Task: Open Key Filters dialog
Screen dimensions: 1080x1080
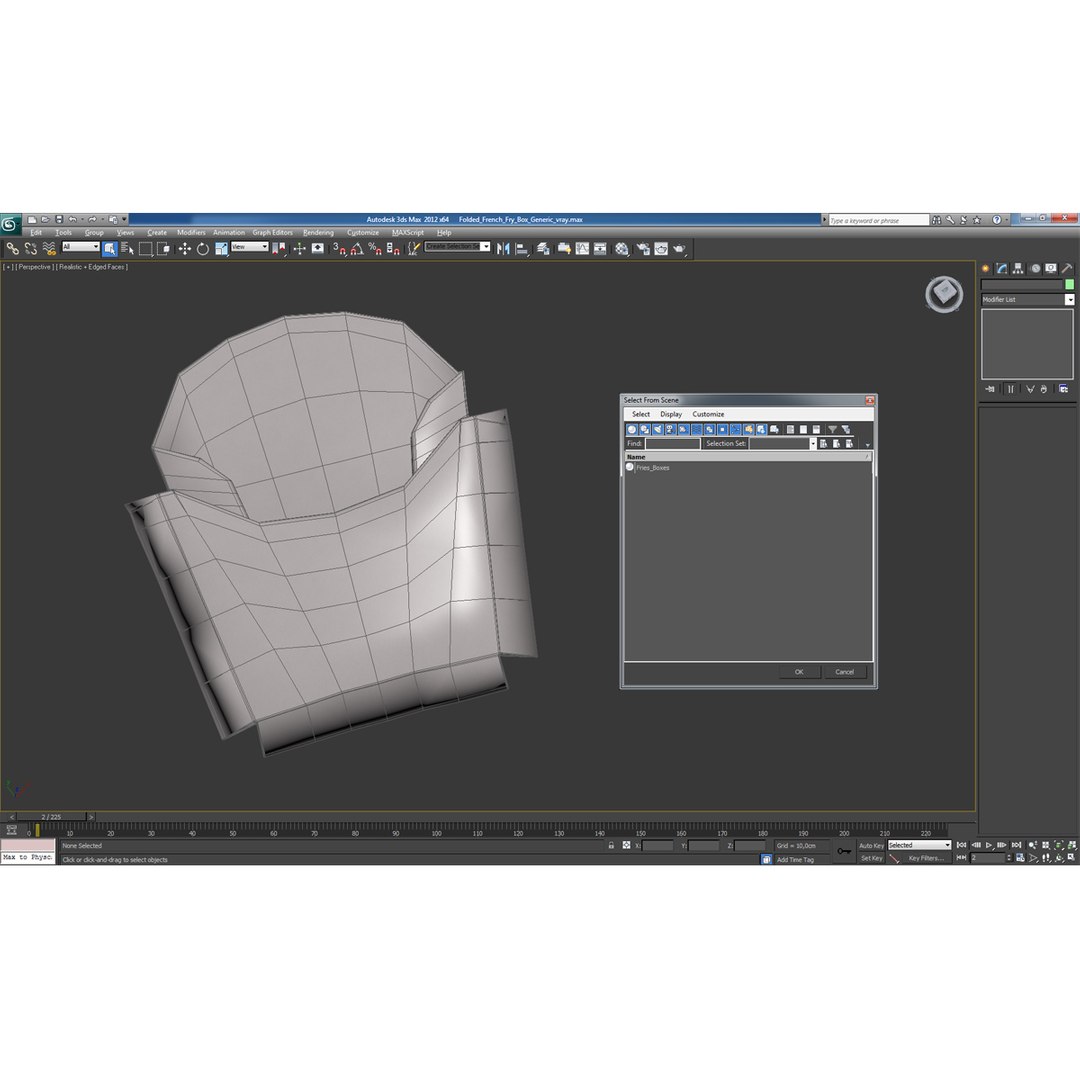Action: pos(926,858)
